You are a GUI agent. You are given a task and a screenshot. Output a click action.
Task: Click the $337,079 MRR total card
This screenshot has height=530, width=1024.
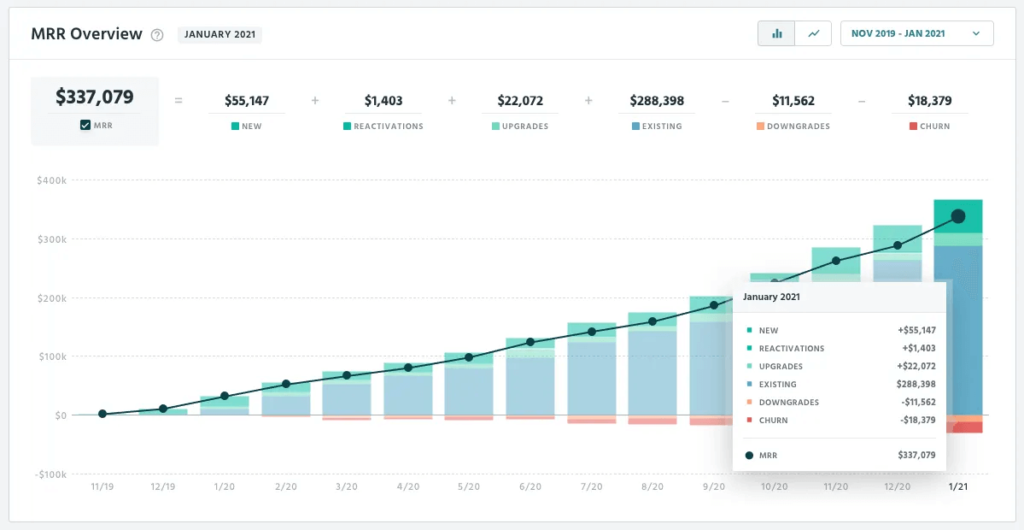pos(94,110)
